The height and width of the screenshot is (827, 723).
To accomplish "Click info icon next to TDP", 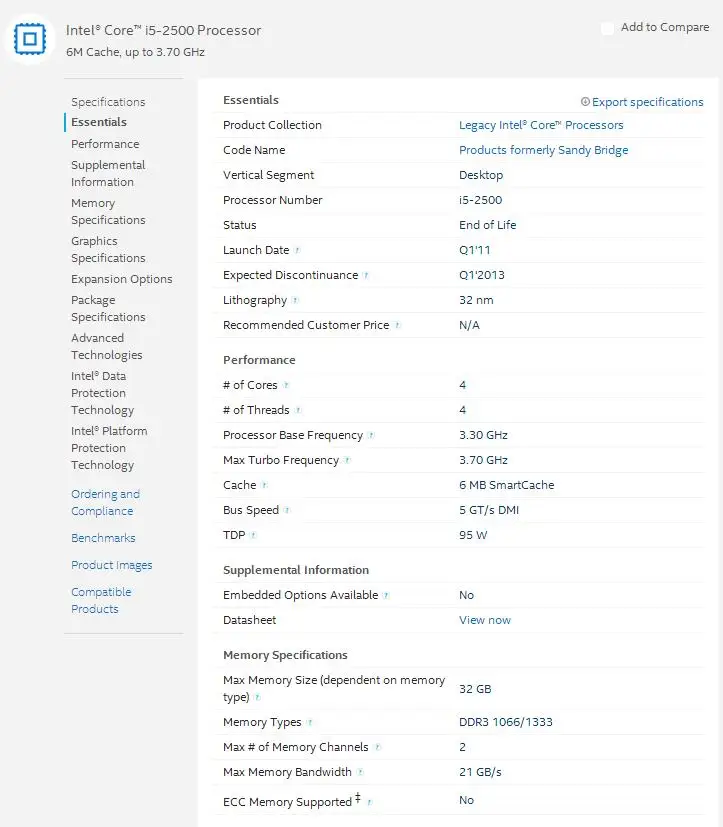I will point(253,535).
